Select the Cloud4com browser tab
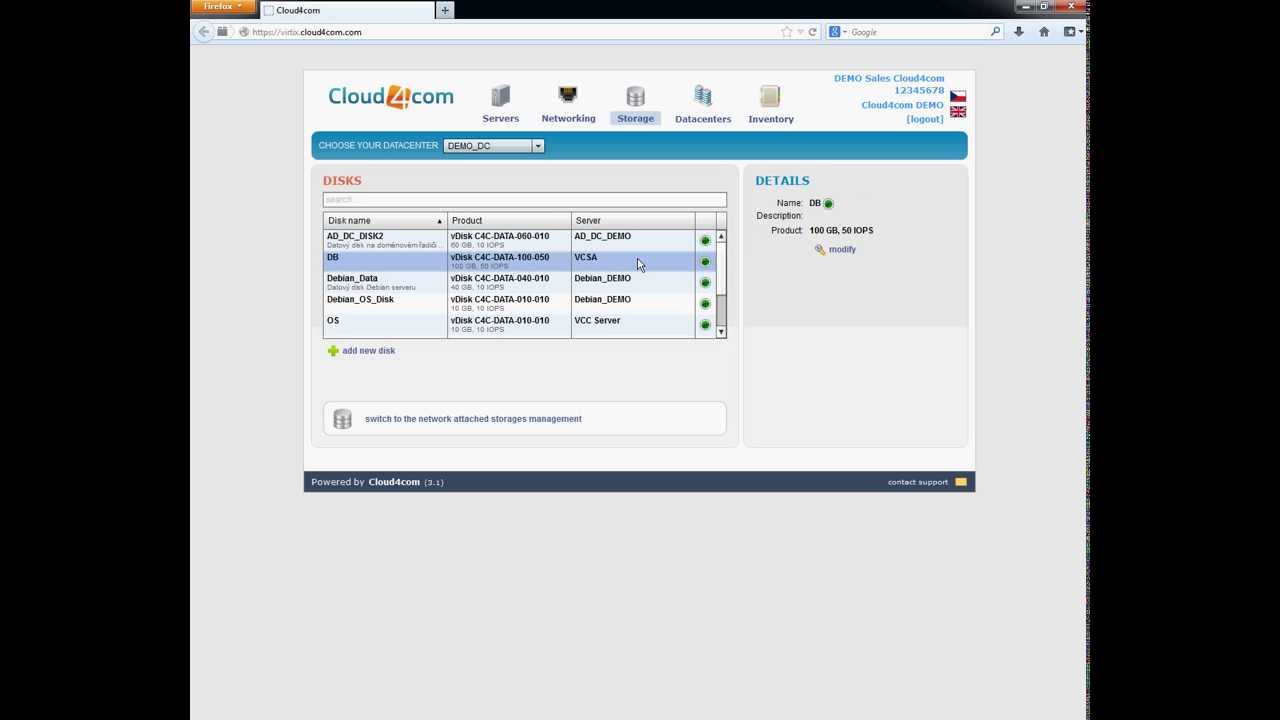The width and height of the screenshot is (1280, 720). click(347, 10)
